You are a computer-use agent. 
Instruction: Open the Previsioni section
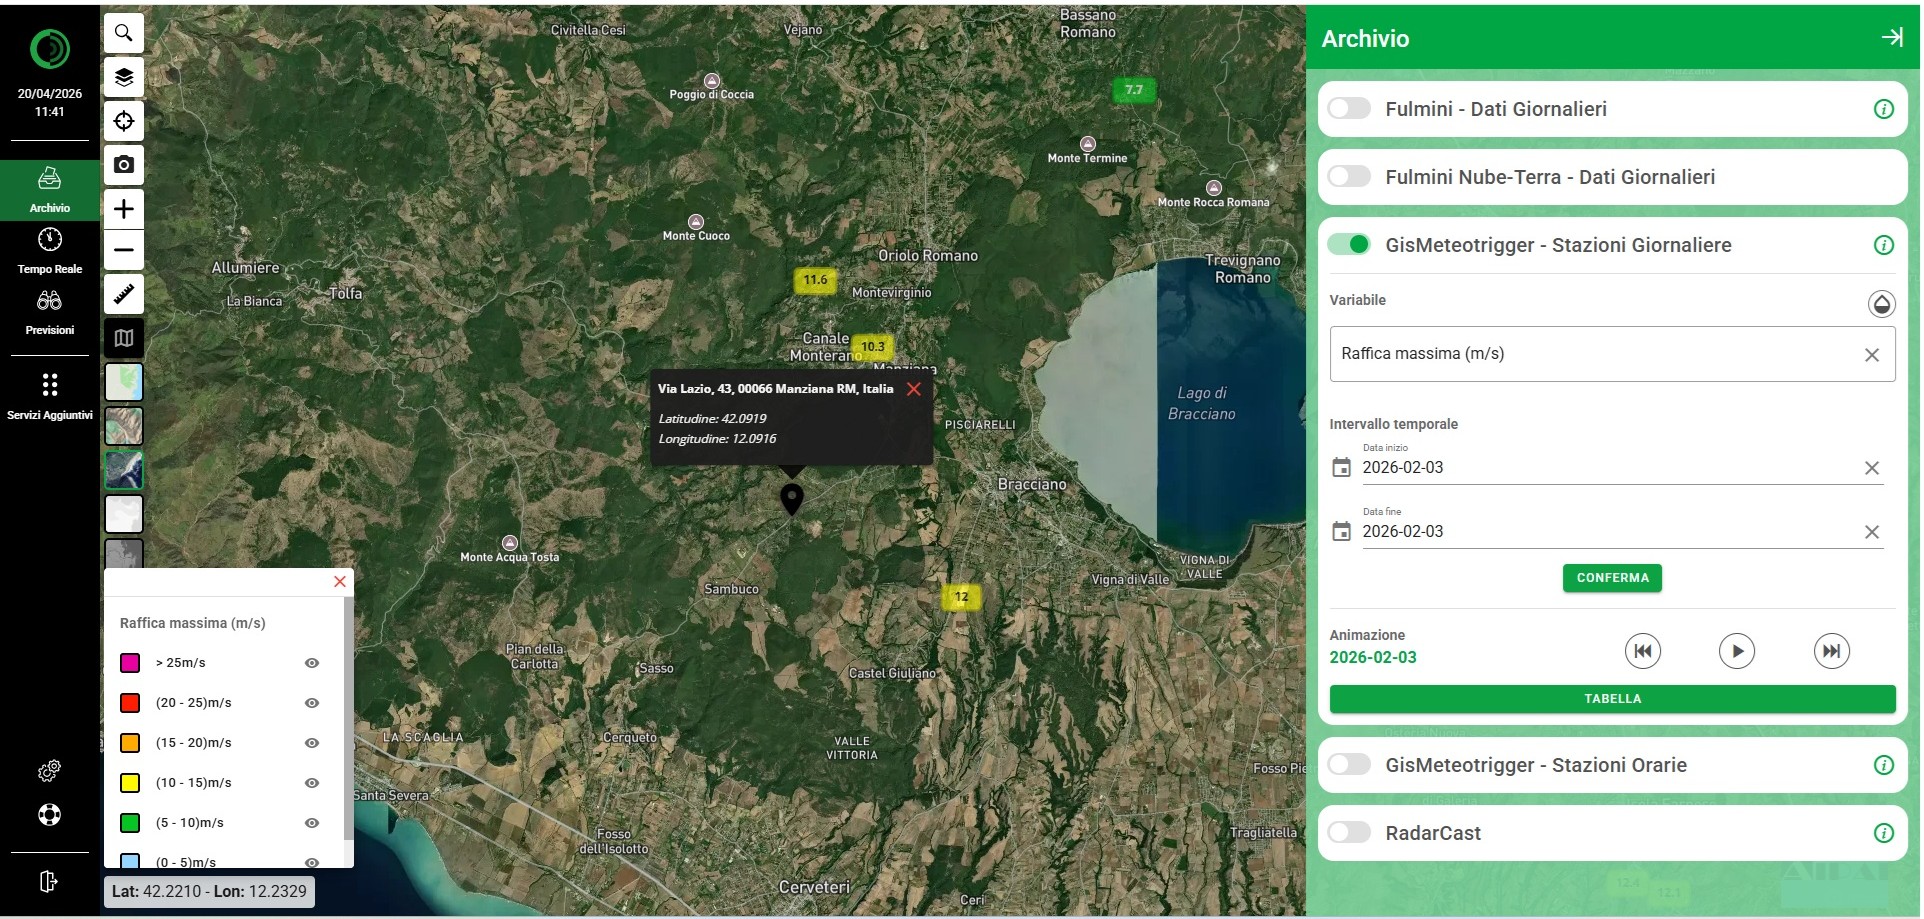pos(49,310)
